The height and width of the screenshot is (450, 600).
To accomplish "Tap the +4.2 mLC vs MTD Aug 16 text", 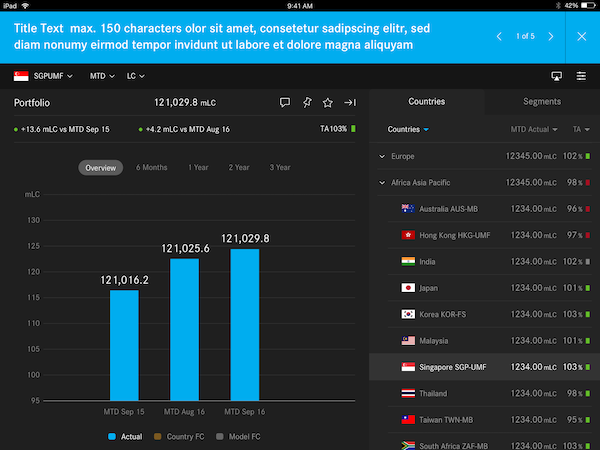I will [188, 129].
